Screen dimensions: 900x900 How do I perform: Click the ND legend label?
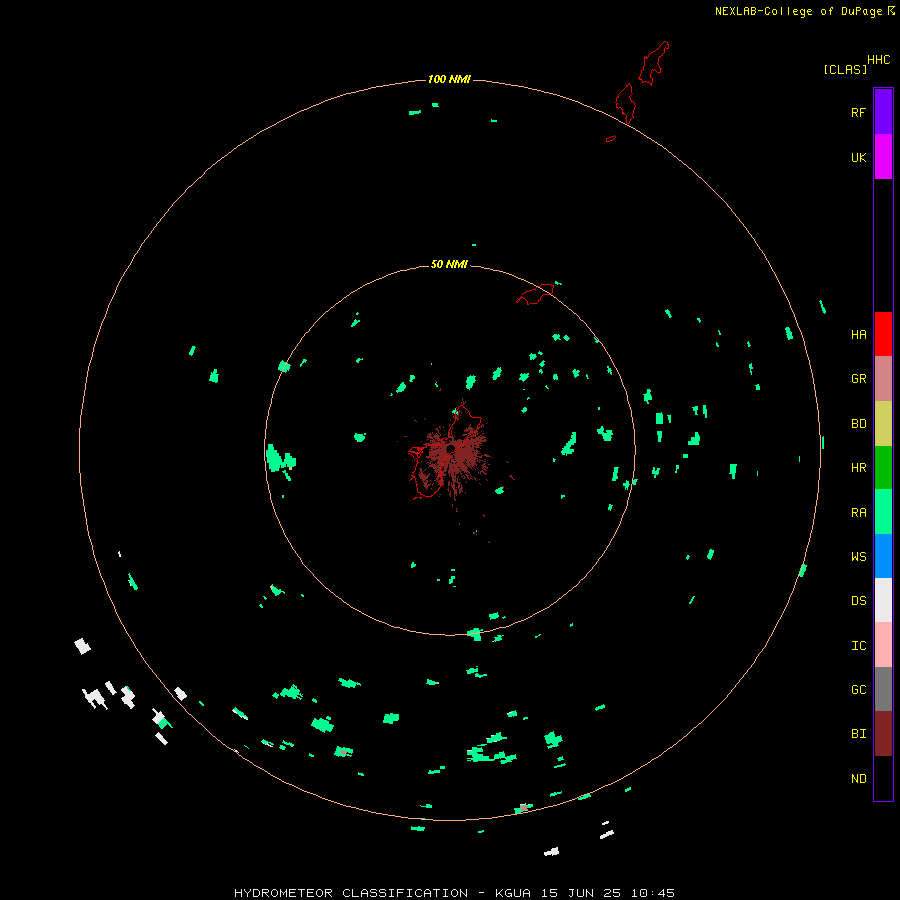pos(858,779)
